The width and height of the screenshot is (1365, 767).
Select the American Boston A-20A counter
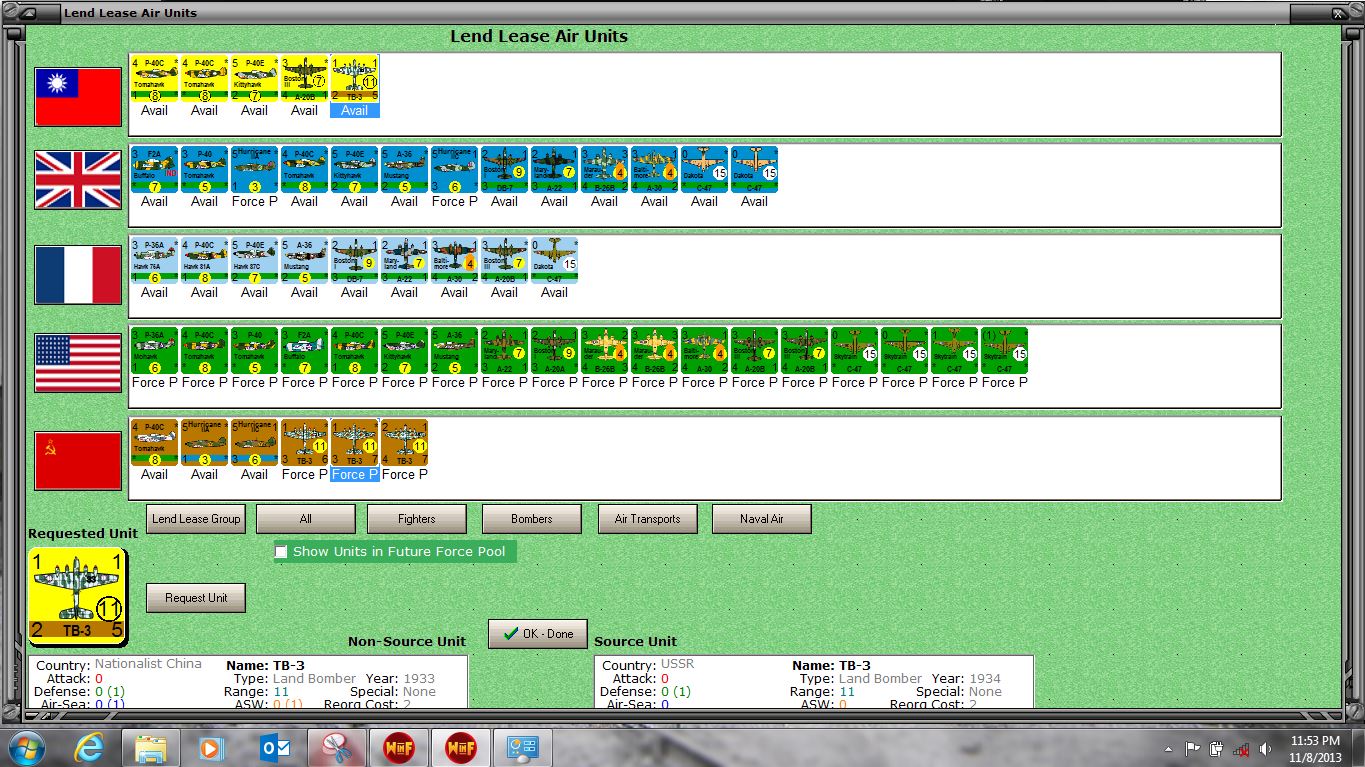point(554,351)
